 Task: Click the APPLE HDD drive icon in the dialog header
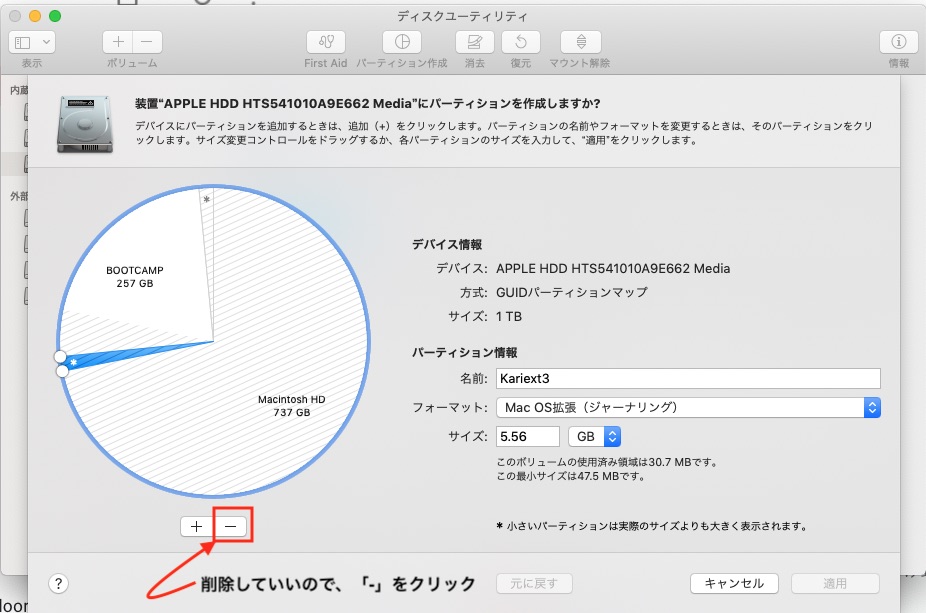tap(85, 124)
